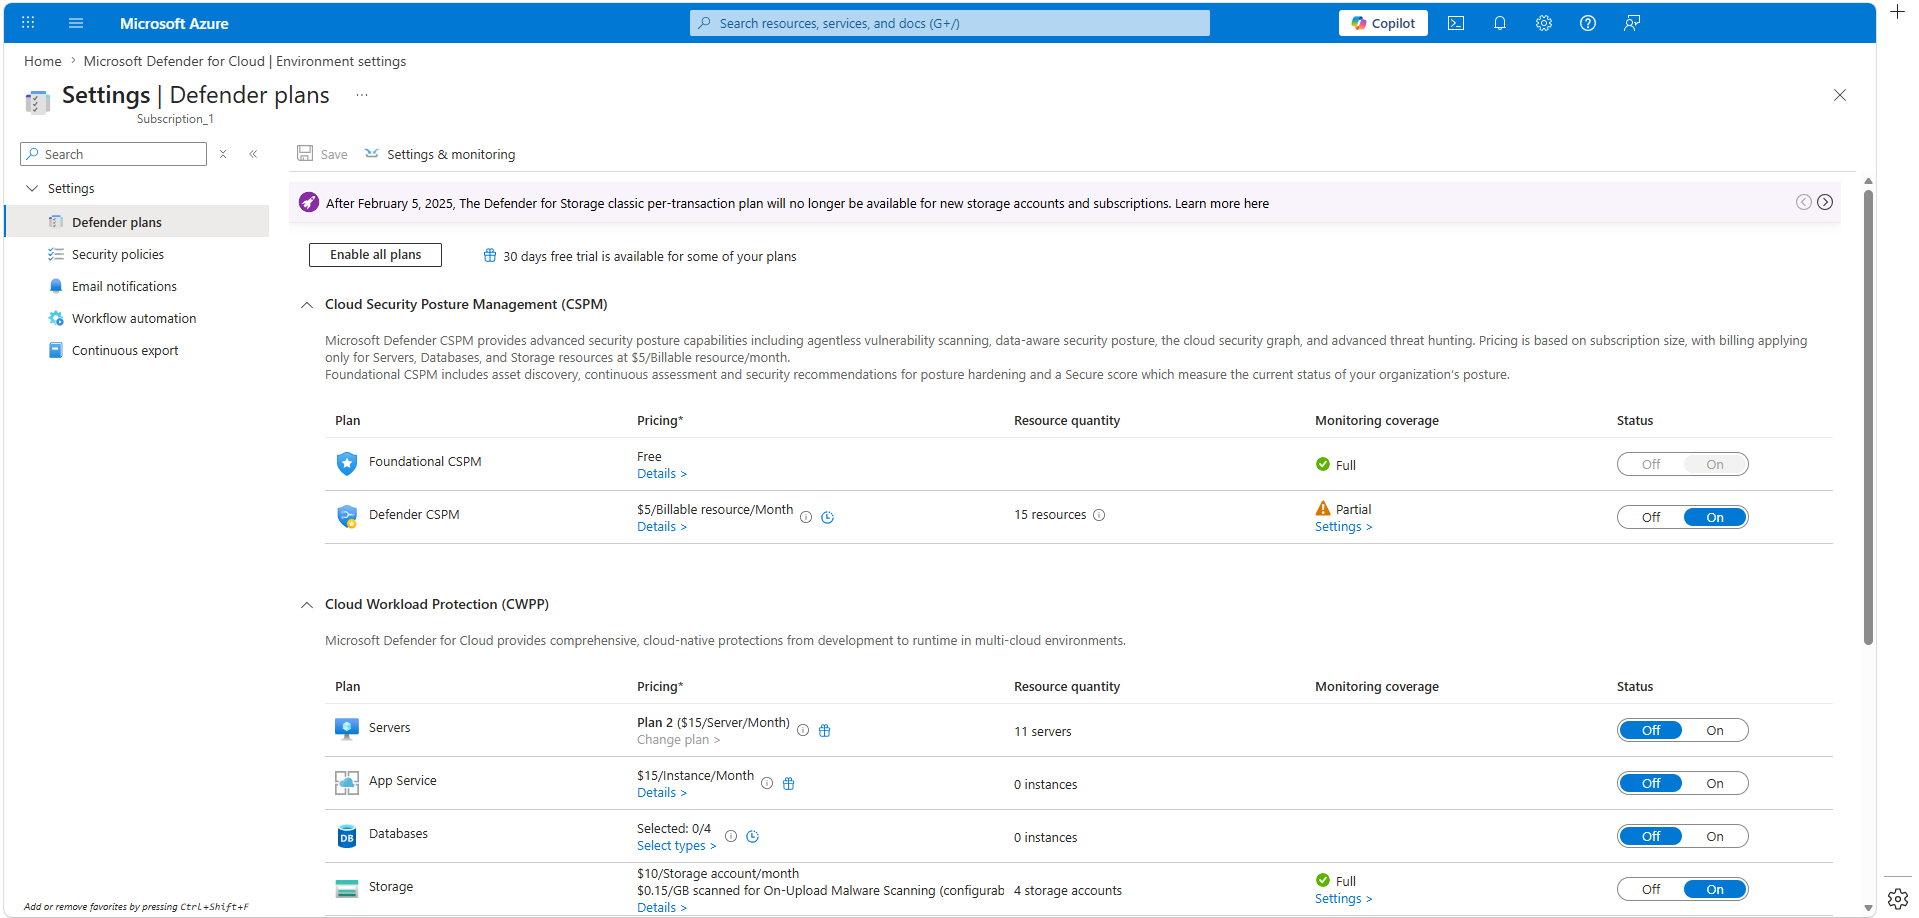Open the portal hamburger menu
The width and height of the screenshot is (1919, 918).
click(x=76, y=23)
